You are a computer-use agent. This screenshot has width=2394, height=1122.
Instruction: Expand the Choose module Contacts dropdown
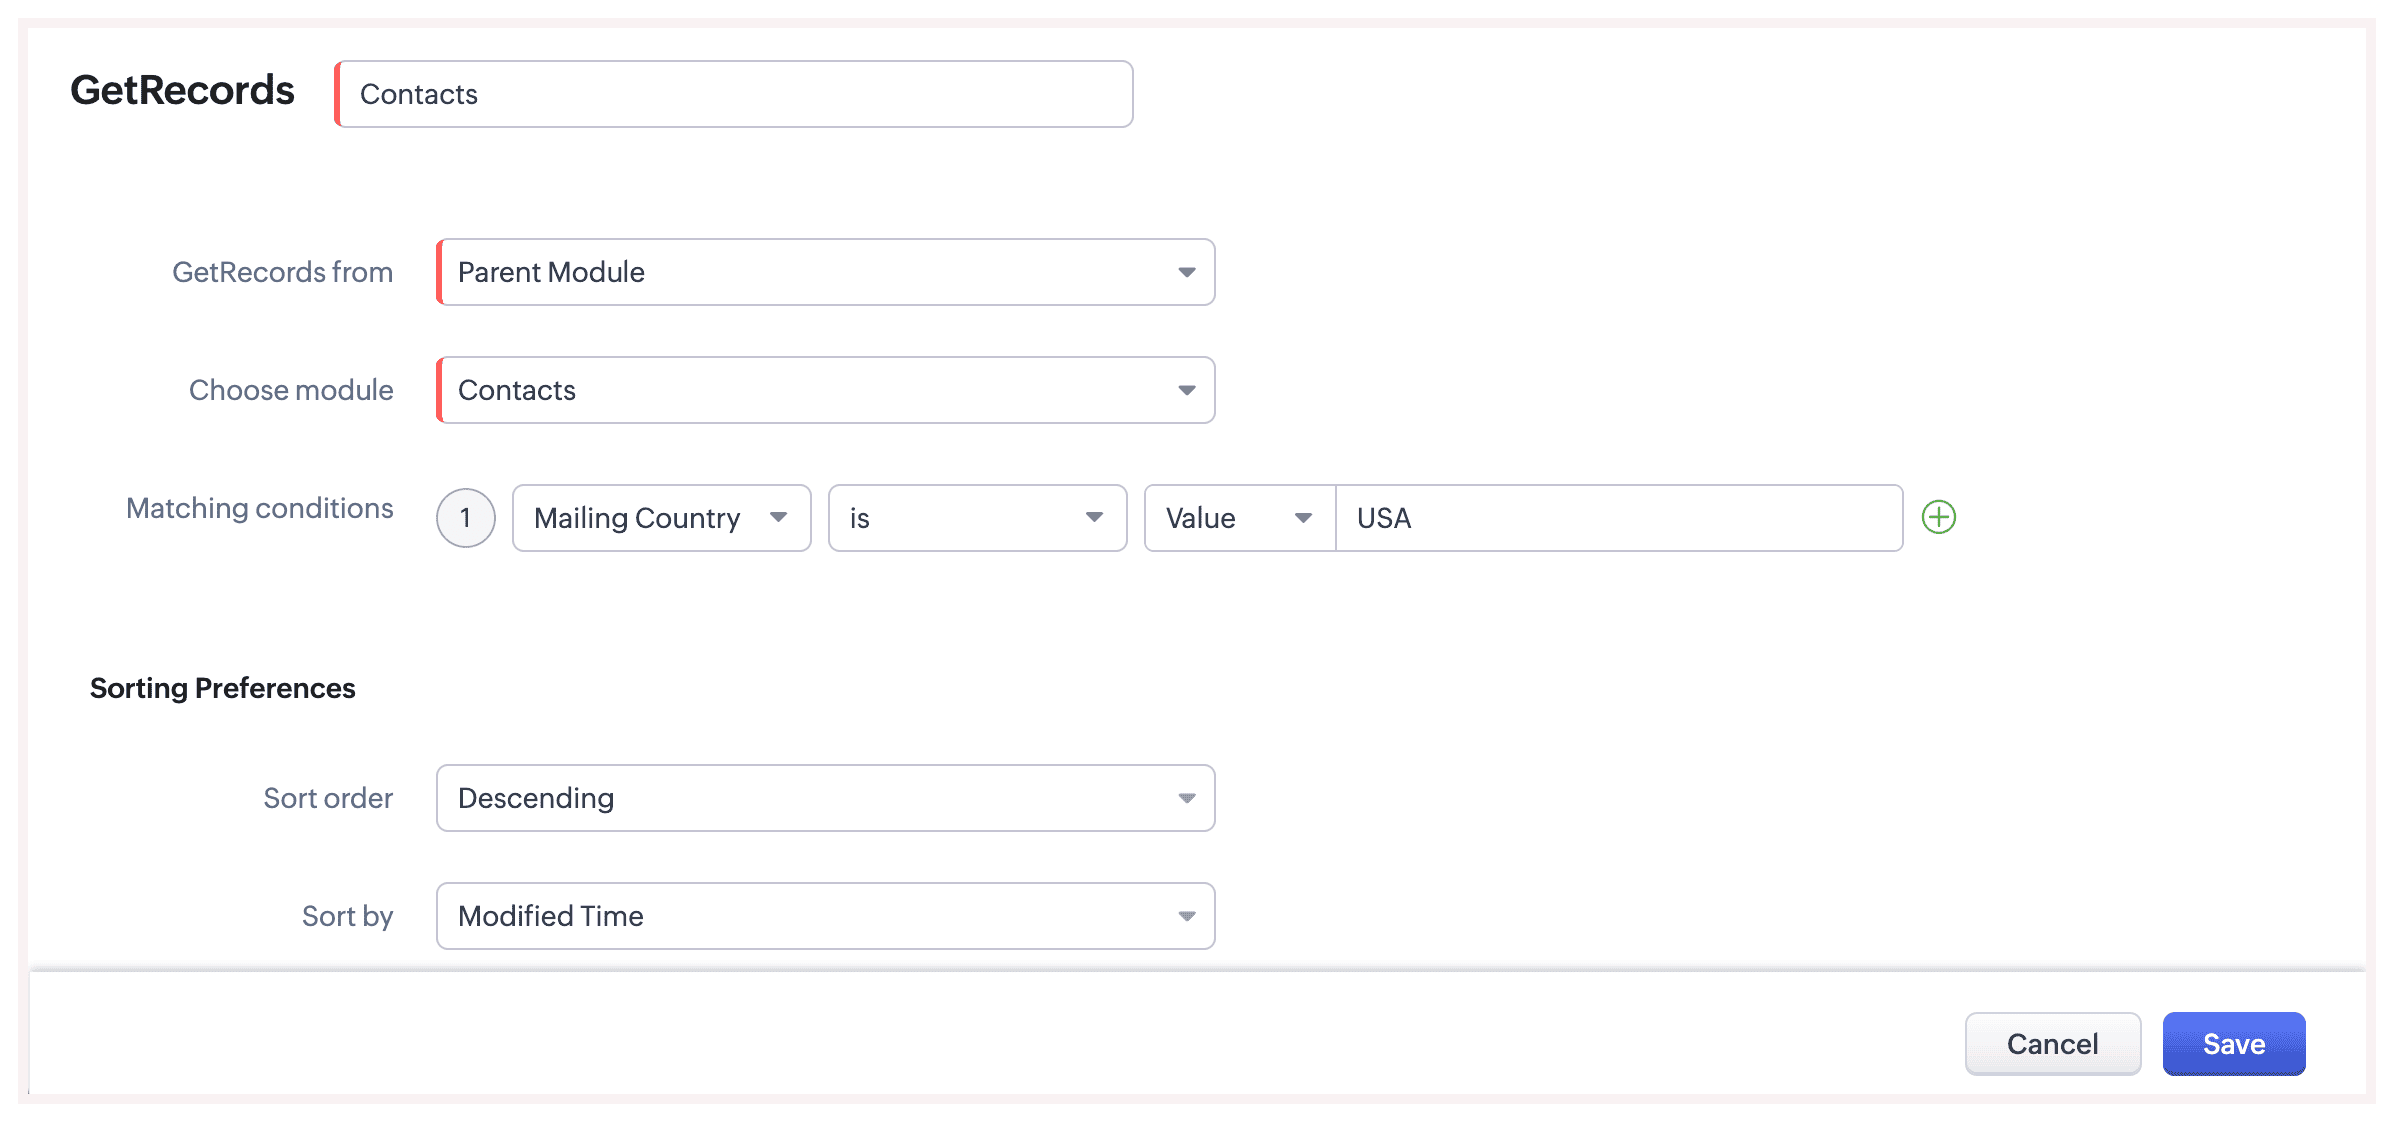[825, 390]
